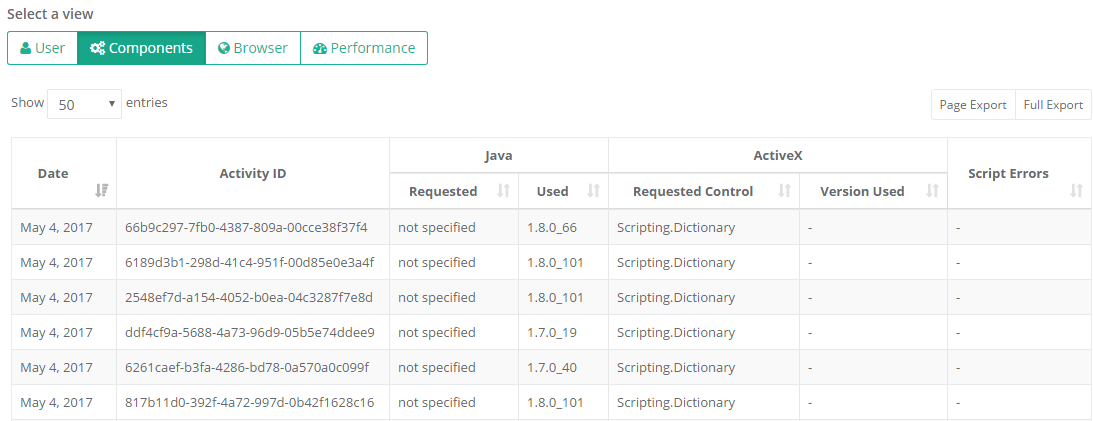Select the Performance view tab
The image size is (1093, 421).
pos(364,48)
